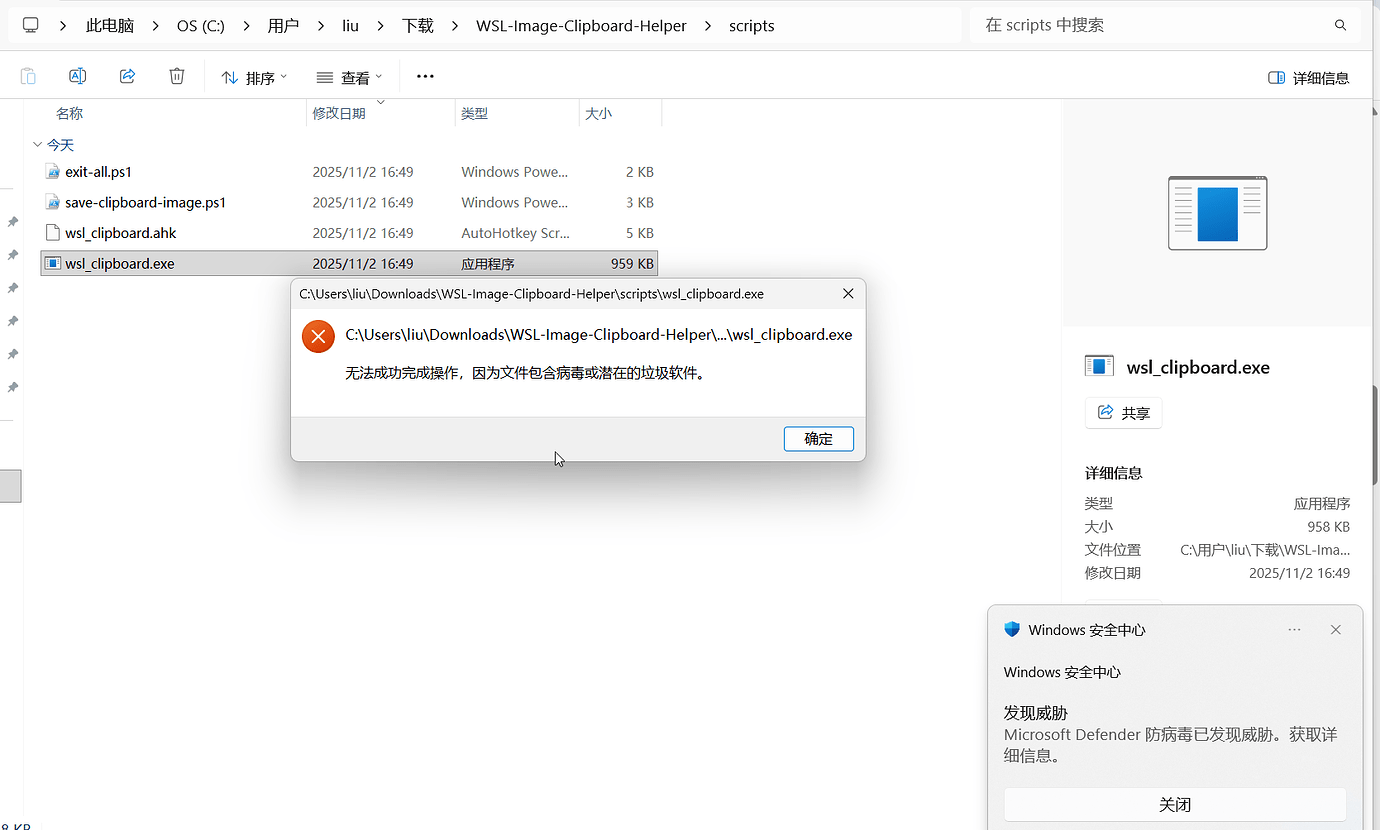Screen dimensions: 1380x830
Task: Click the search magnifier icon
Action: click(1340, 25)
